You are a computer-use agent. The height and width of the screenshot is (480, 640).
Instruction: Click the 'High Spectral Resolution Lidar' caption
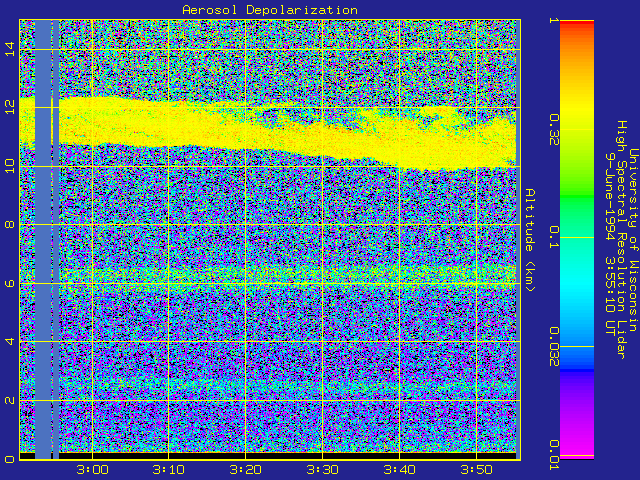click(x=621, y=240)
